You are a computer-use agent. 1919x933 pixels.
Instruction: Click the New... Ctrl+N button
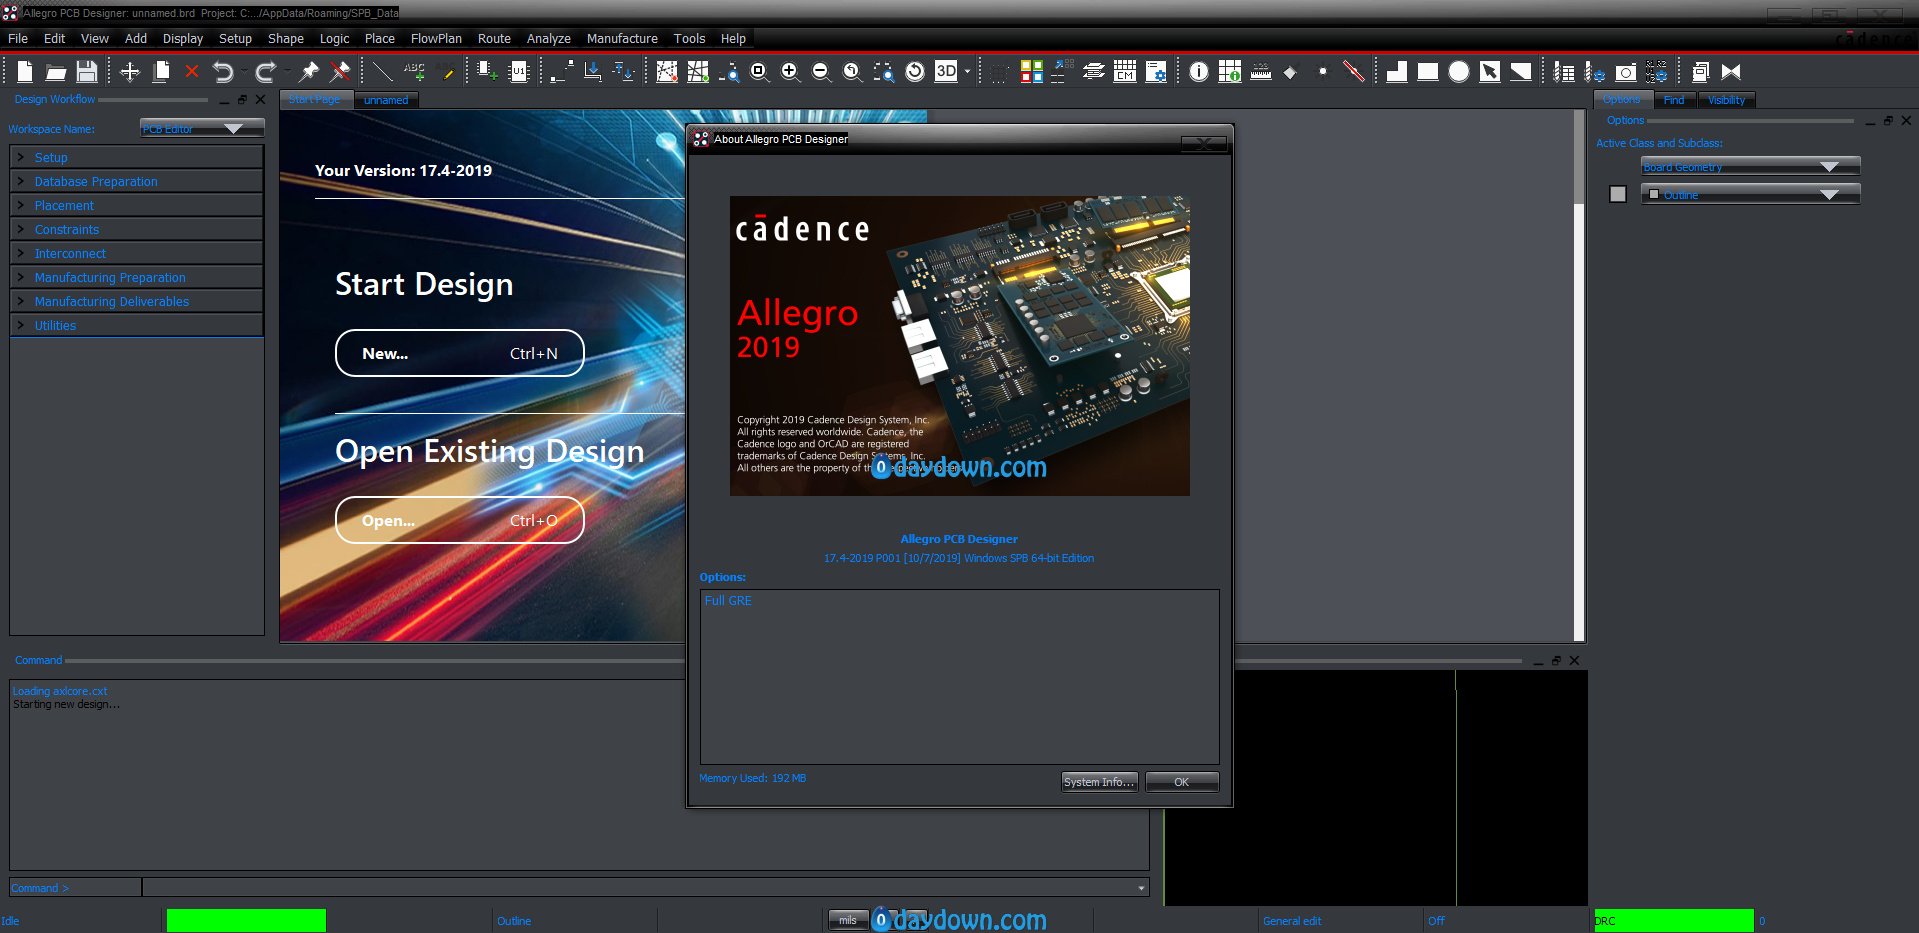pos(460,353)
